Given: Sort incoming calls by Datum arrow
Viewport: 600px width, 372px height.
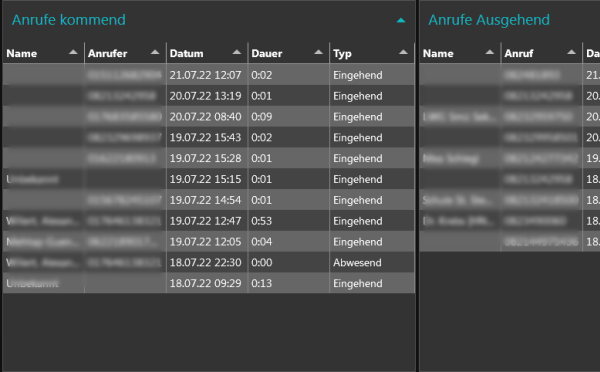Looking at the screenshot, I should (x=237, y=52).
